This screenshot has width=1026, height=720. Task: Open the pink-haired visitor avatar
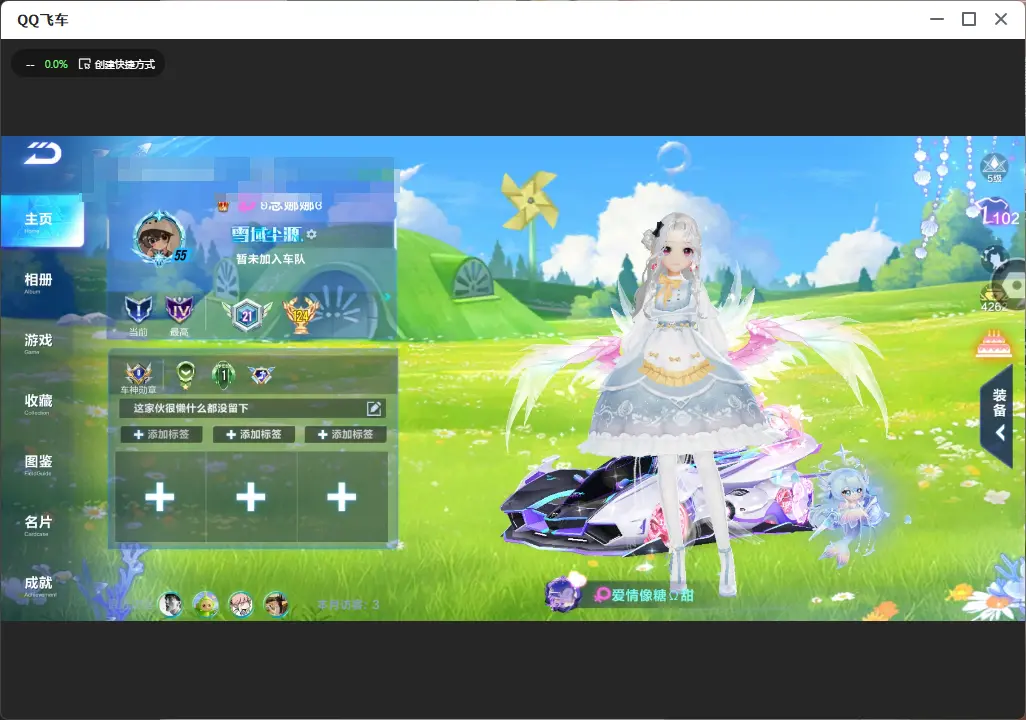(241, 604)
